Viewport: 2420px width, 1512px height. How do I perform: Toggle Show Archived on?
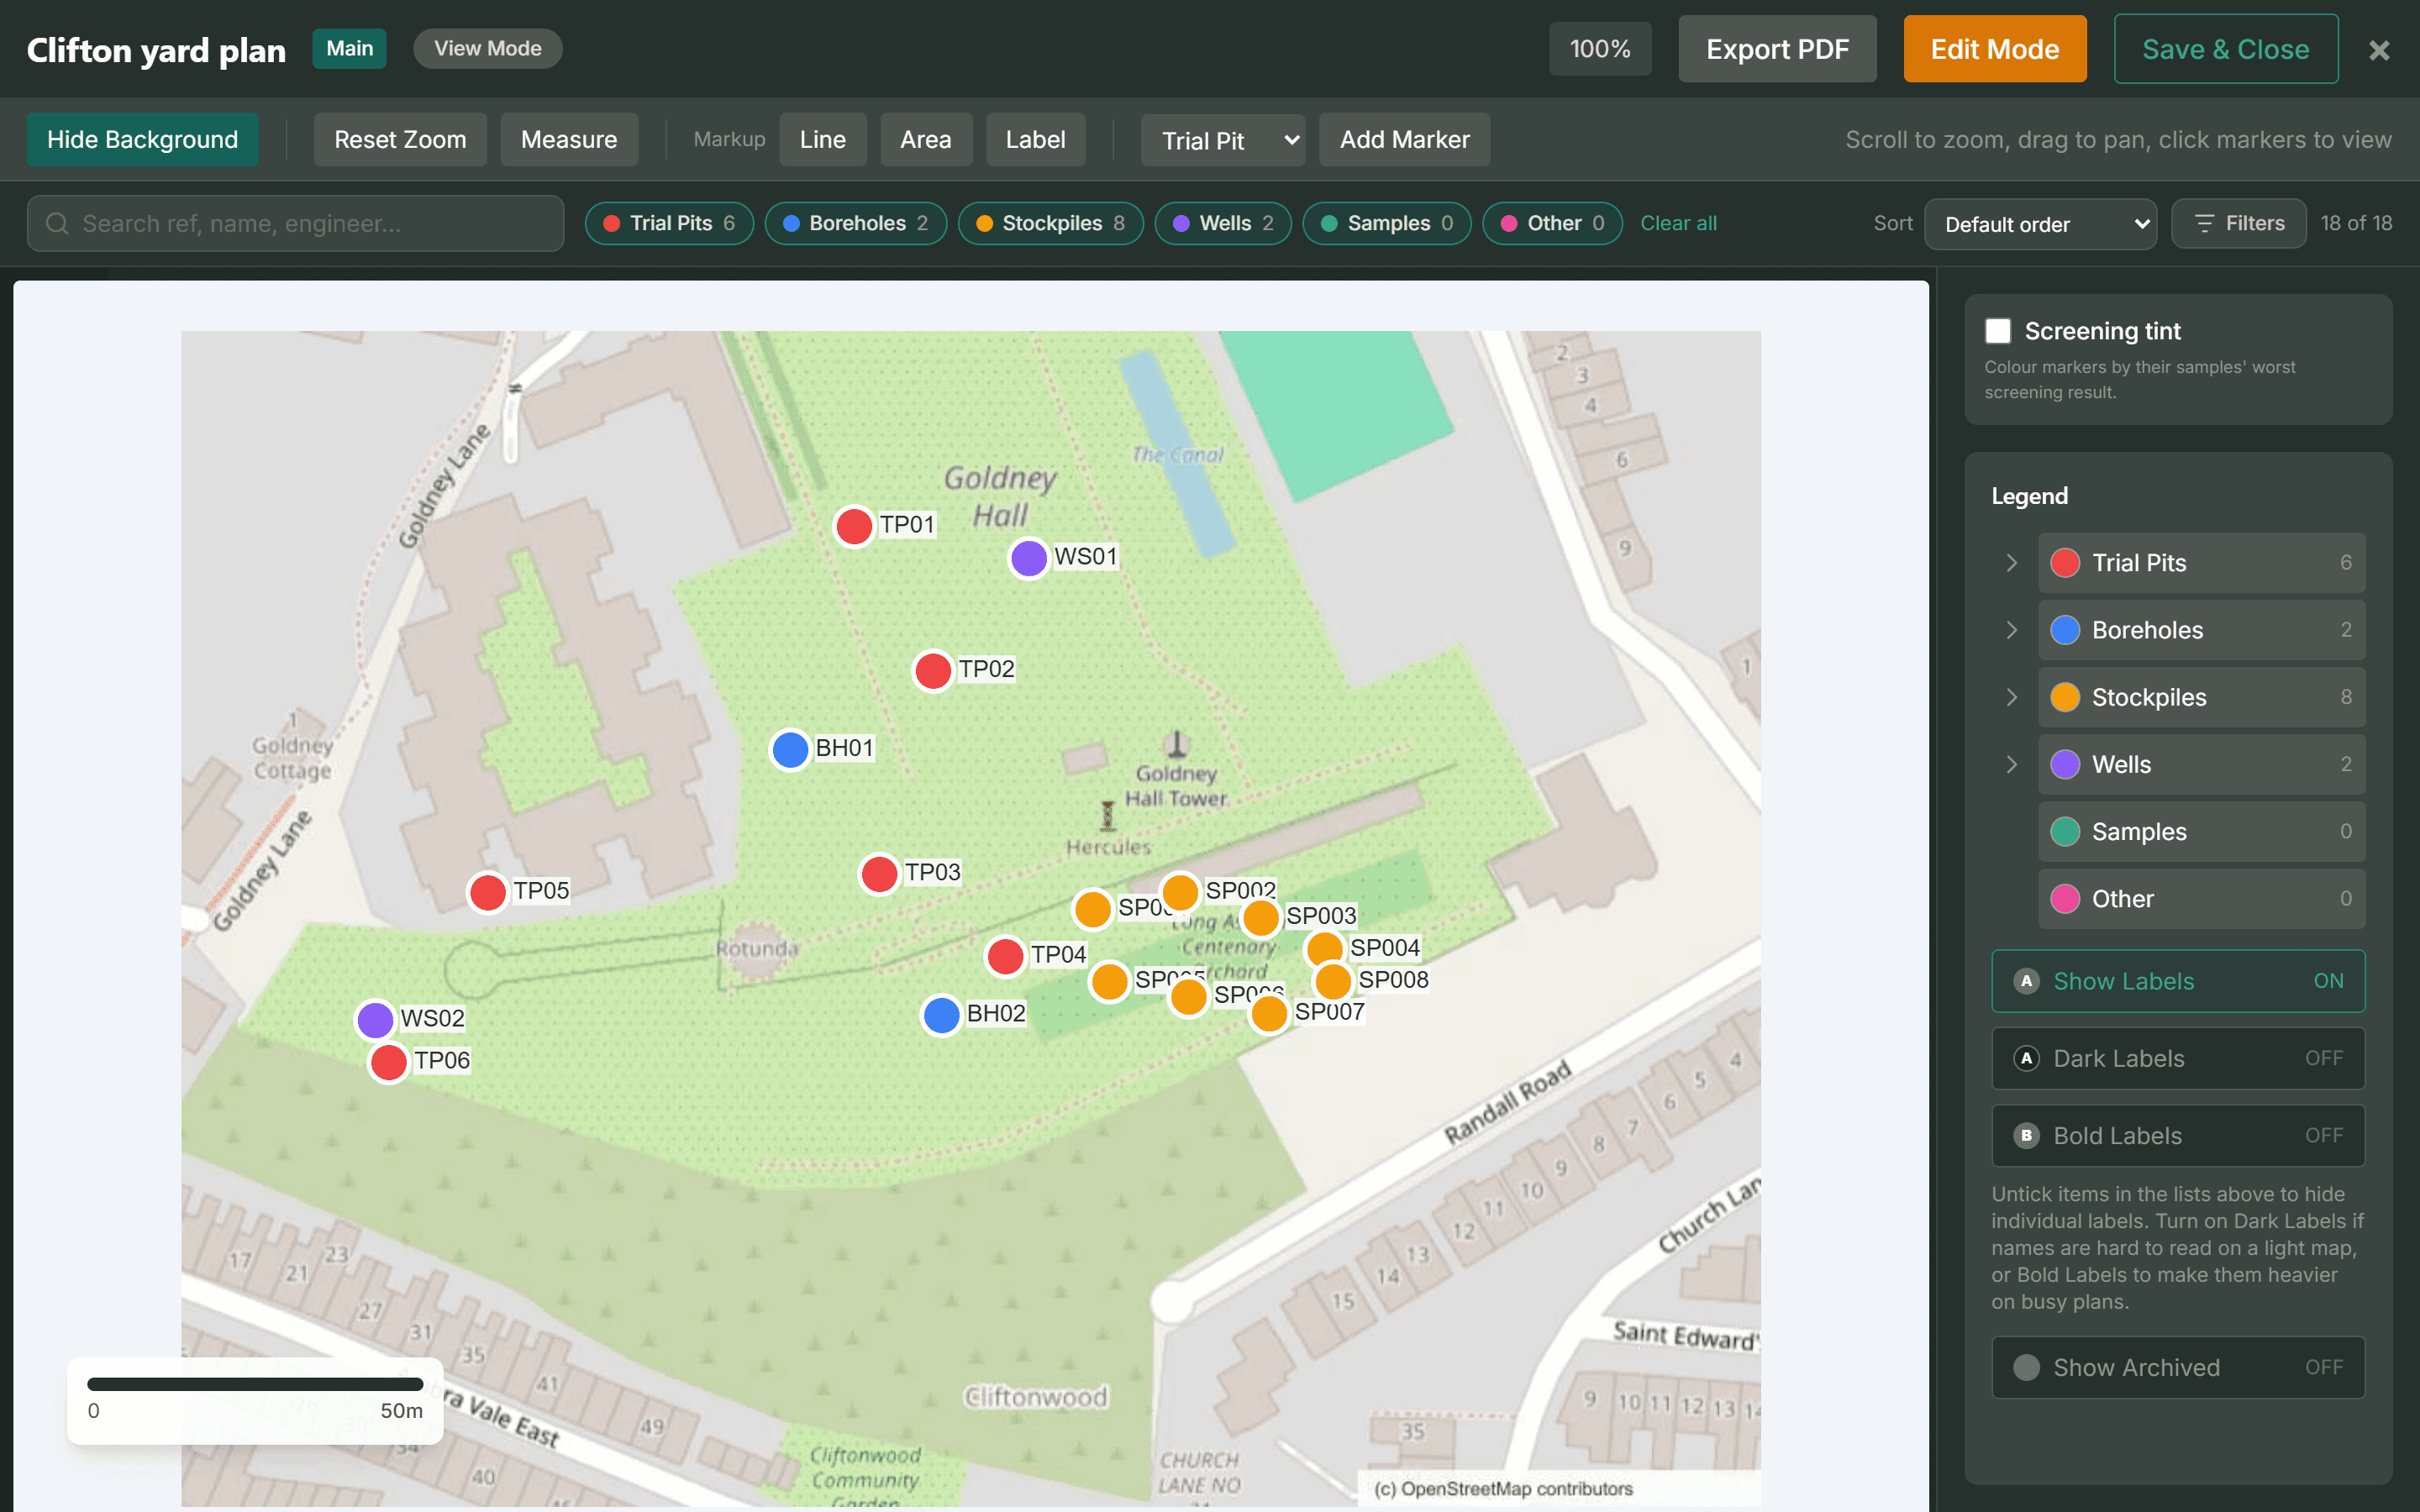pyautogui.click(x=2178, y=1367)
